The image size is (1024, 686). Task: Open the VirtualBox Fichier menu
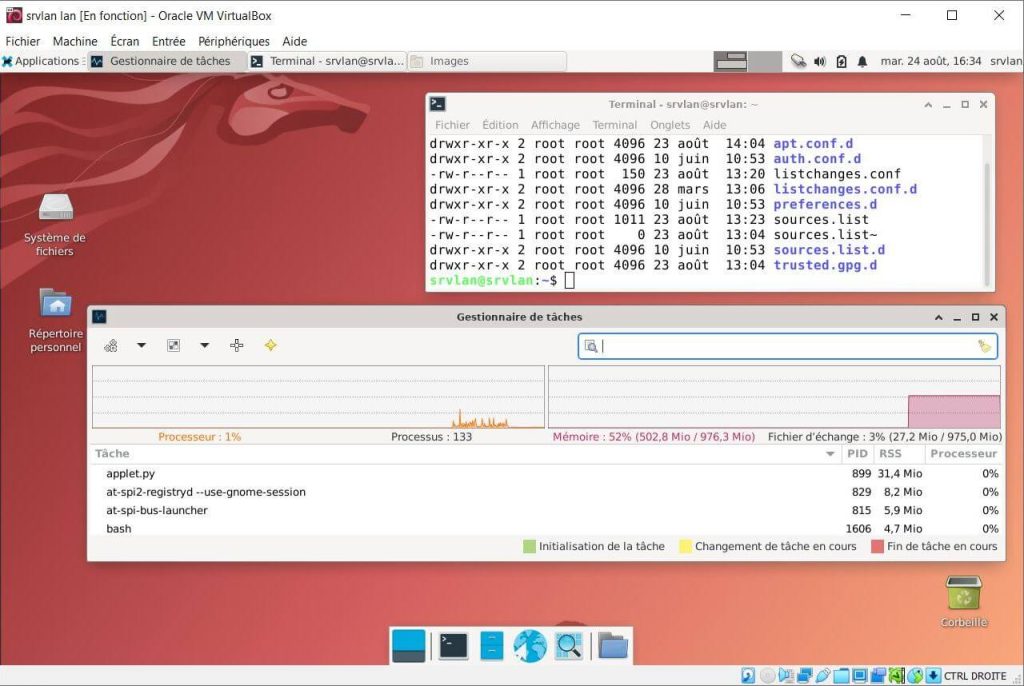pos(23,41)
